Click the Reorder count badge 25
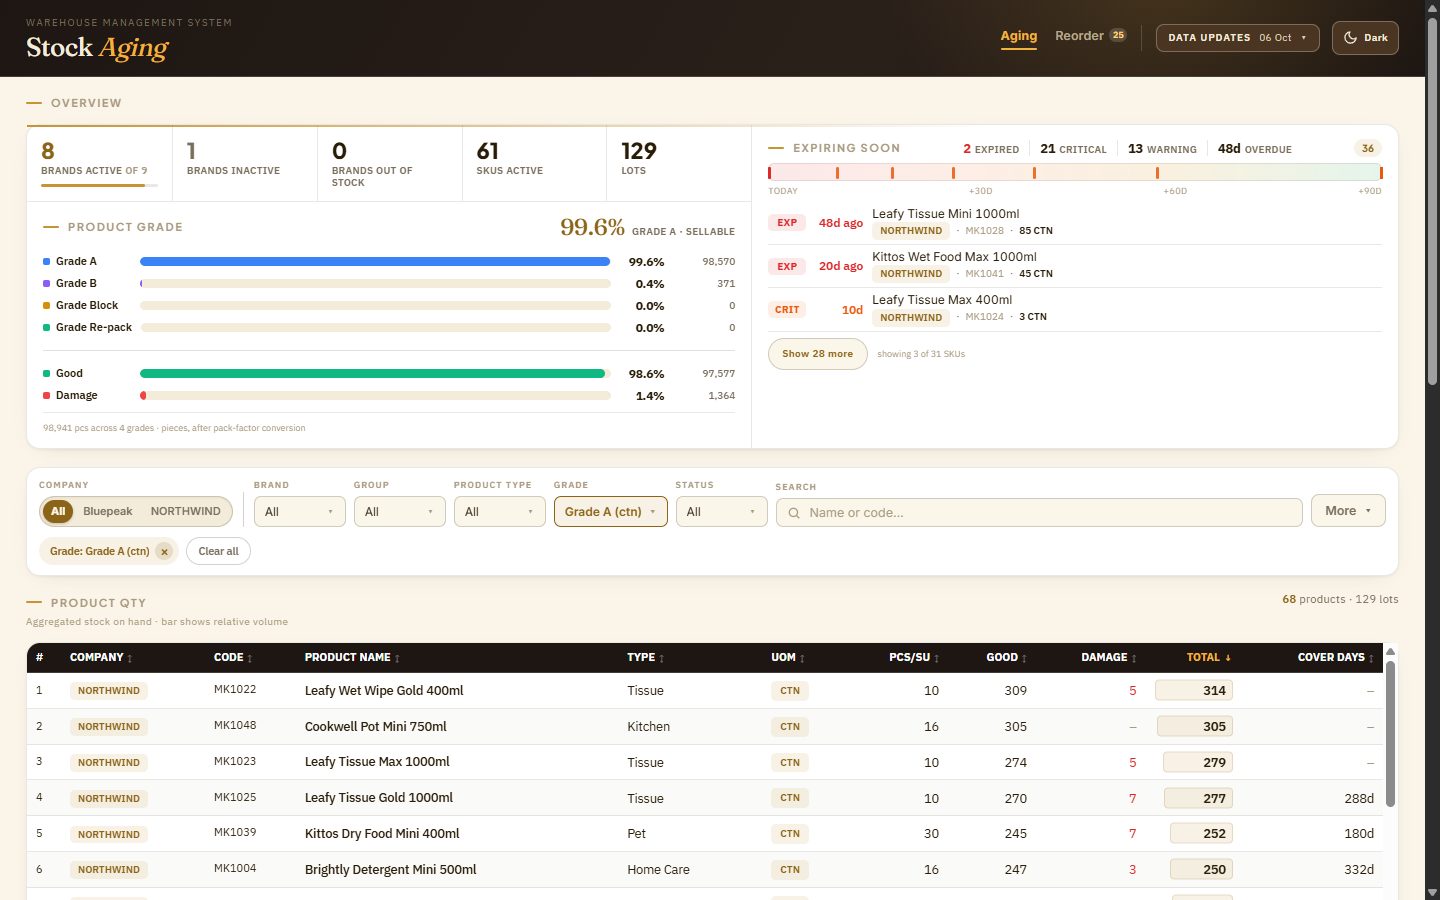The image size is (1440, 900). tap(1118, 35)
